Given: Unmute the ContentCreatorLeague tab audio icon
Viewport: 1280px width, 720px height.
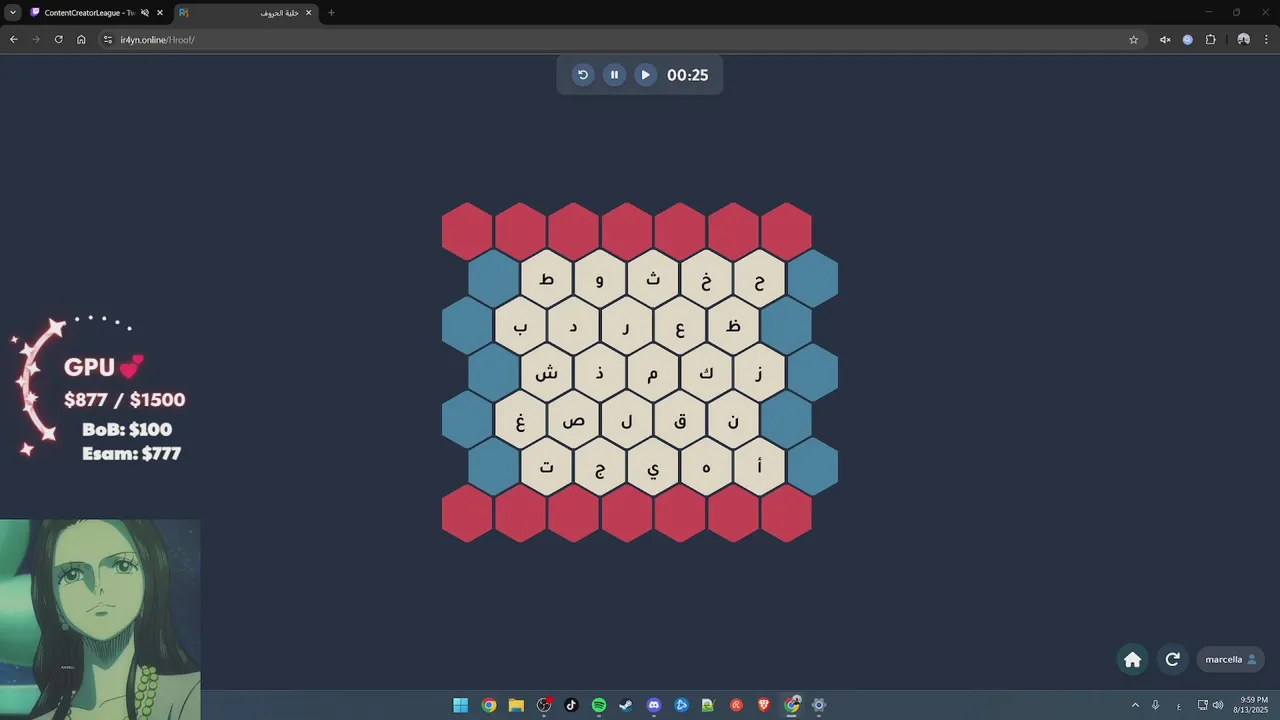Looking at the screenshot, I should point(145,13).
